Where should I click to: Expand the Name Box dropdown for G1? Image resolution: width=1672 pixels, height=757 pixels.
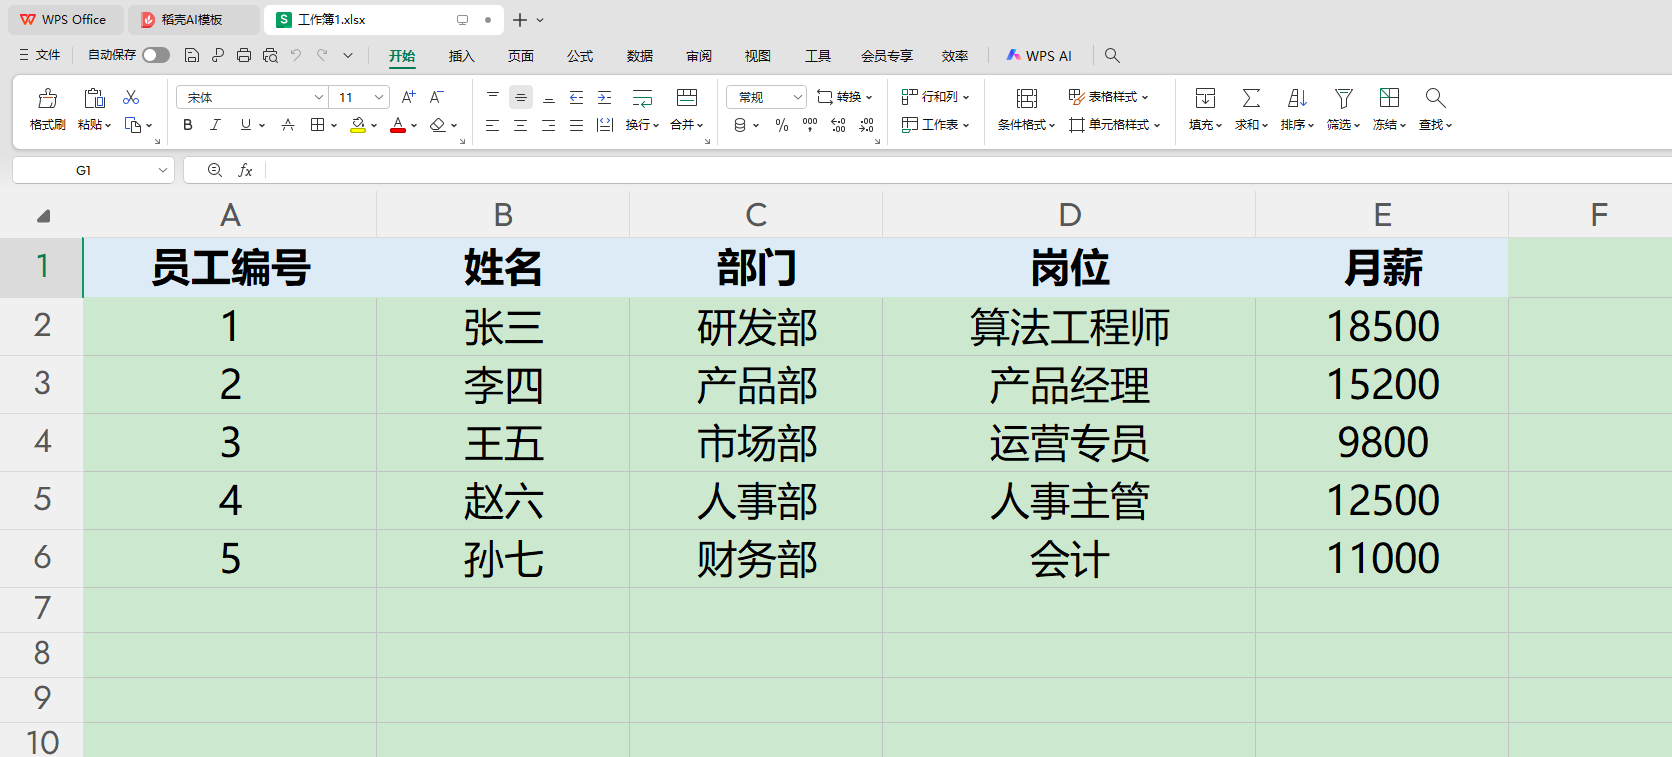tap(163, 170)
